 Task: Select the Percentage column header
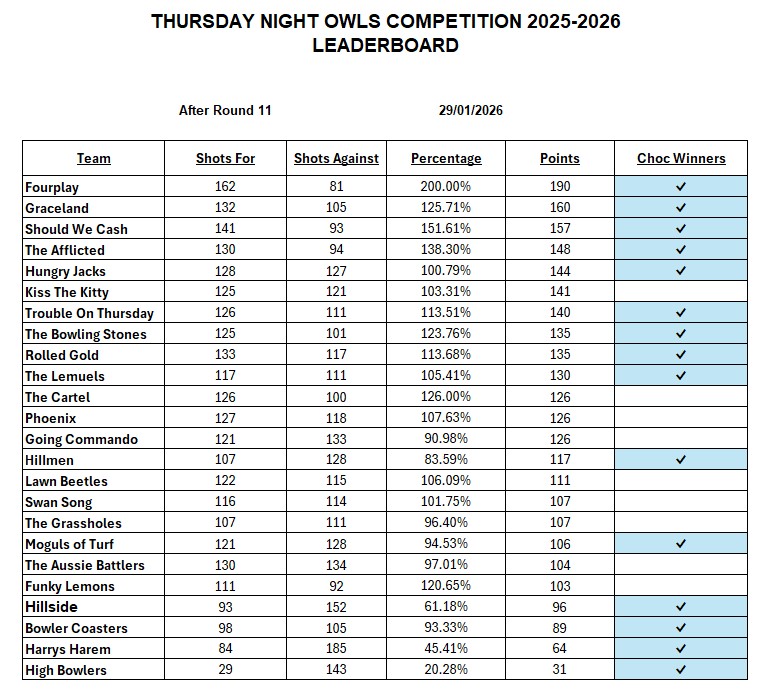point(446,158)
